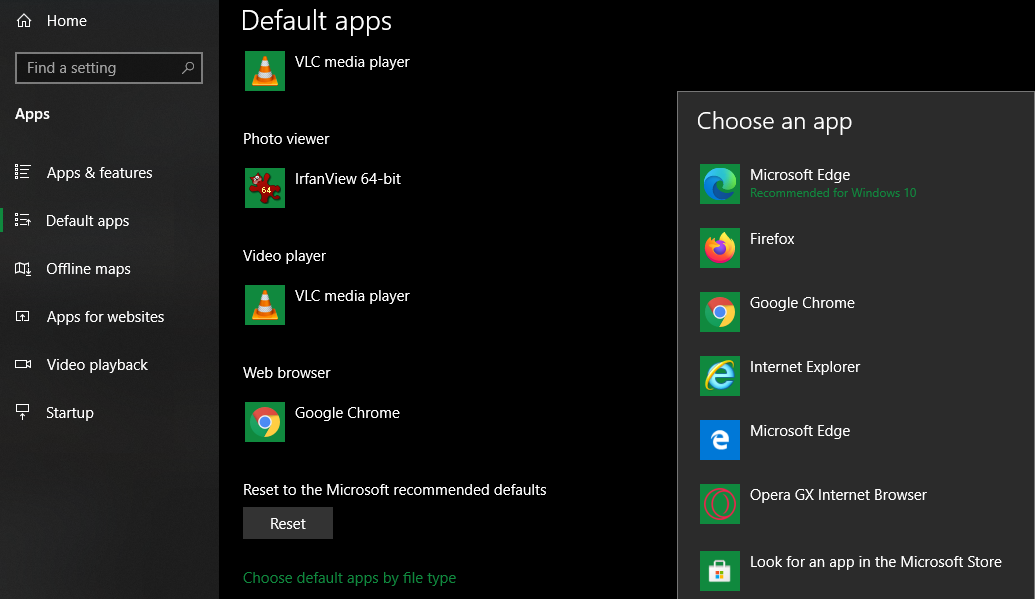Navigate to Apps & features
The height and width of the screenshot is (599, 1035).
[99, 172]
